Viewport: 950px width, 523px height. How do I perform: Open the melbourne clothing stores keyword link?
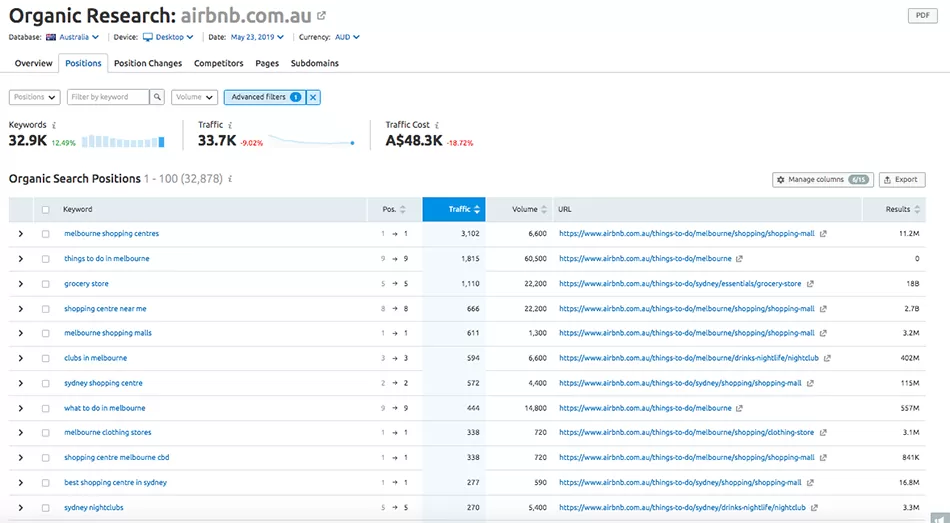[108, 433]
